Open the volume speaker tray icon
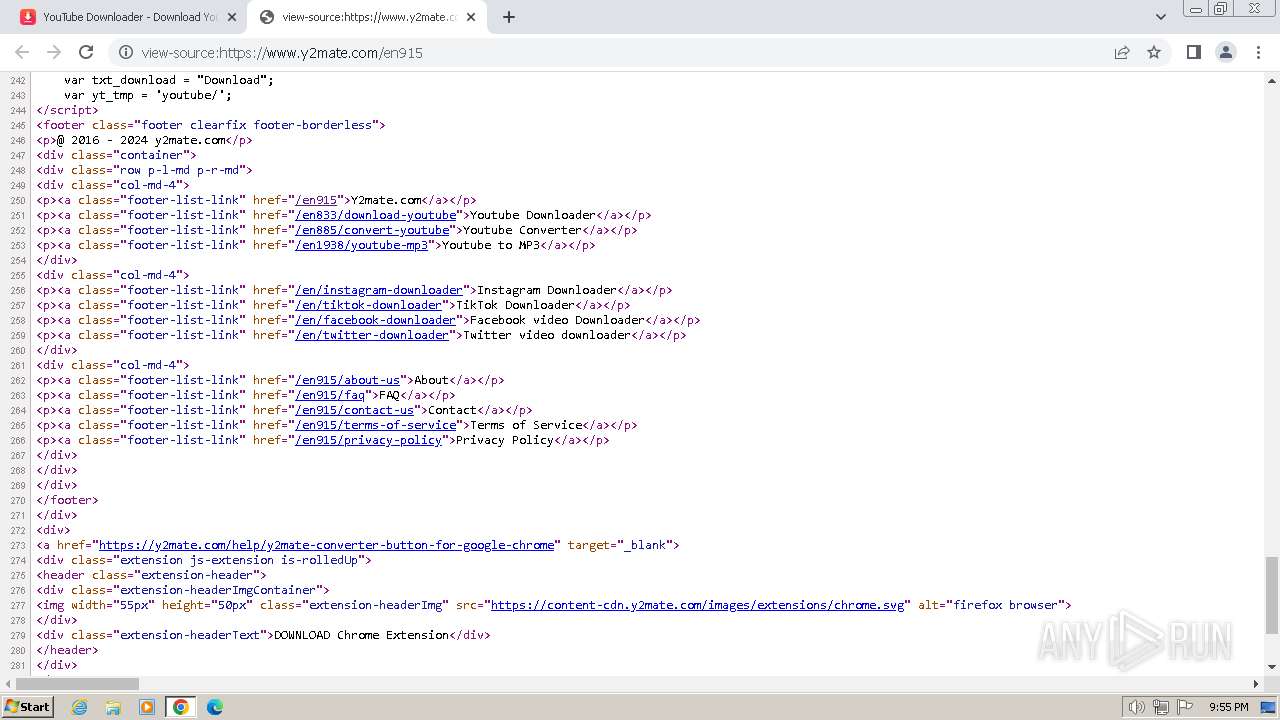The height and width of the screenshot is (720, 1280). 1136,707
